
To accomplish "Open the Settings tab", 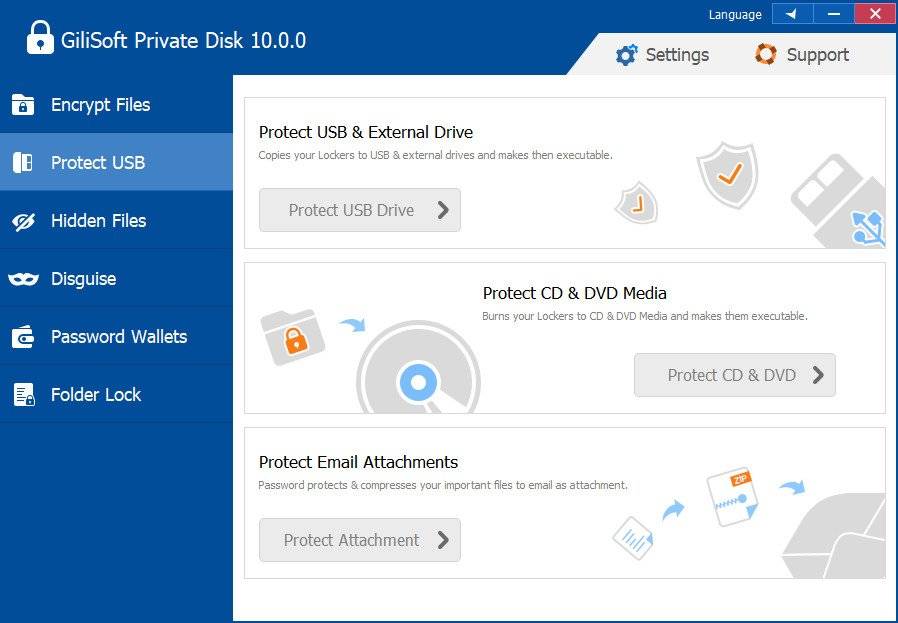I will tap(663, 55).
